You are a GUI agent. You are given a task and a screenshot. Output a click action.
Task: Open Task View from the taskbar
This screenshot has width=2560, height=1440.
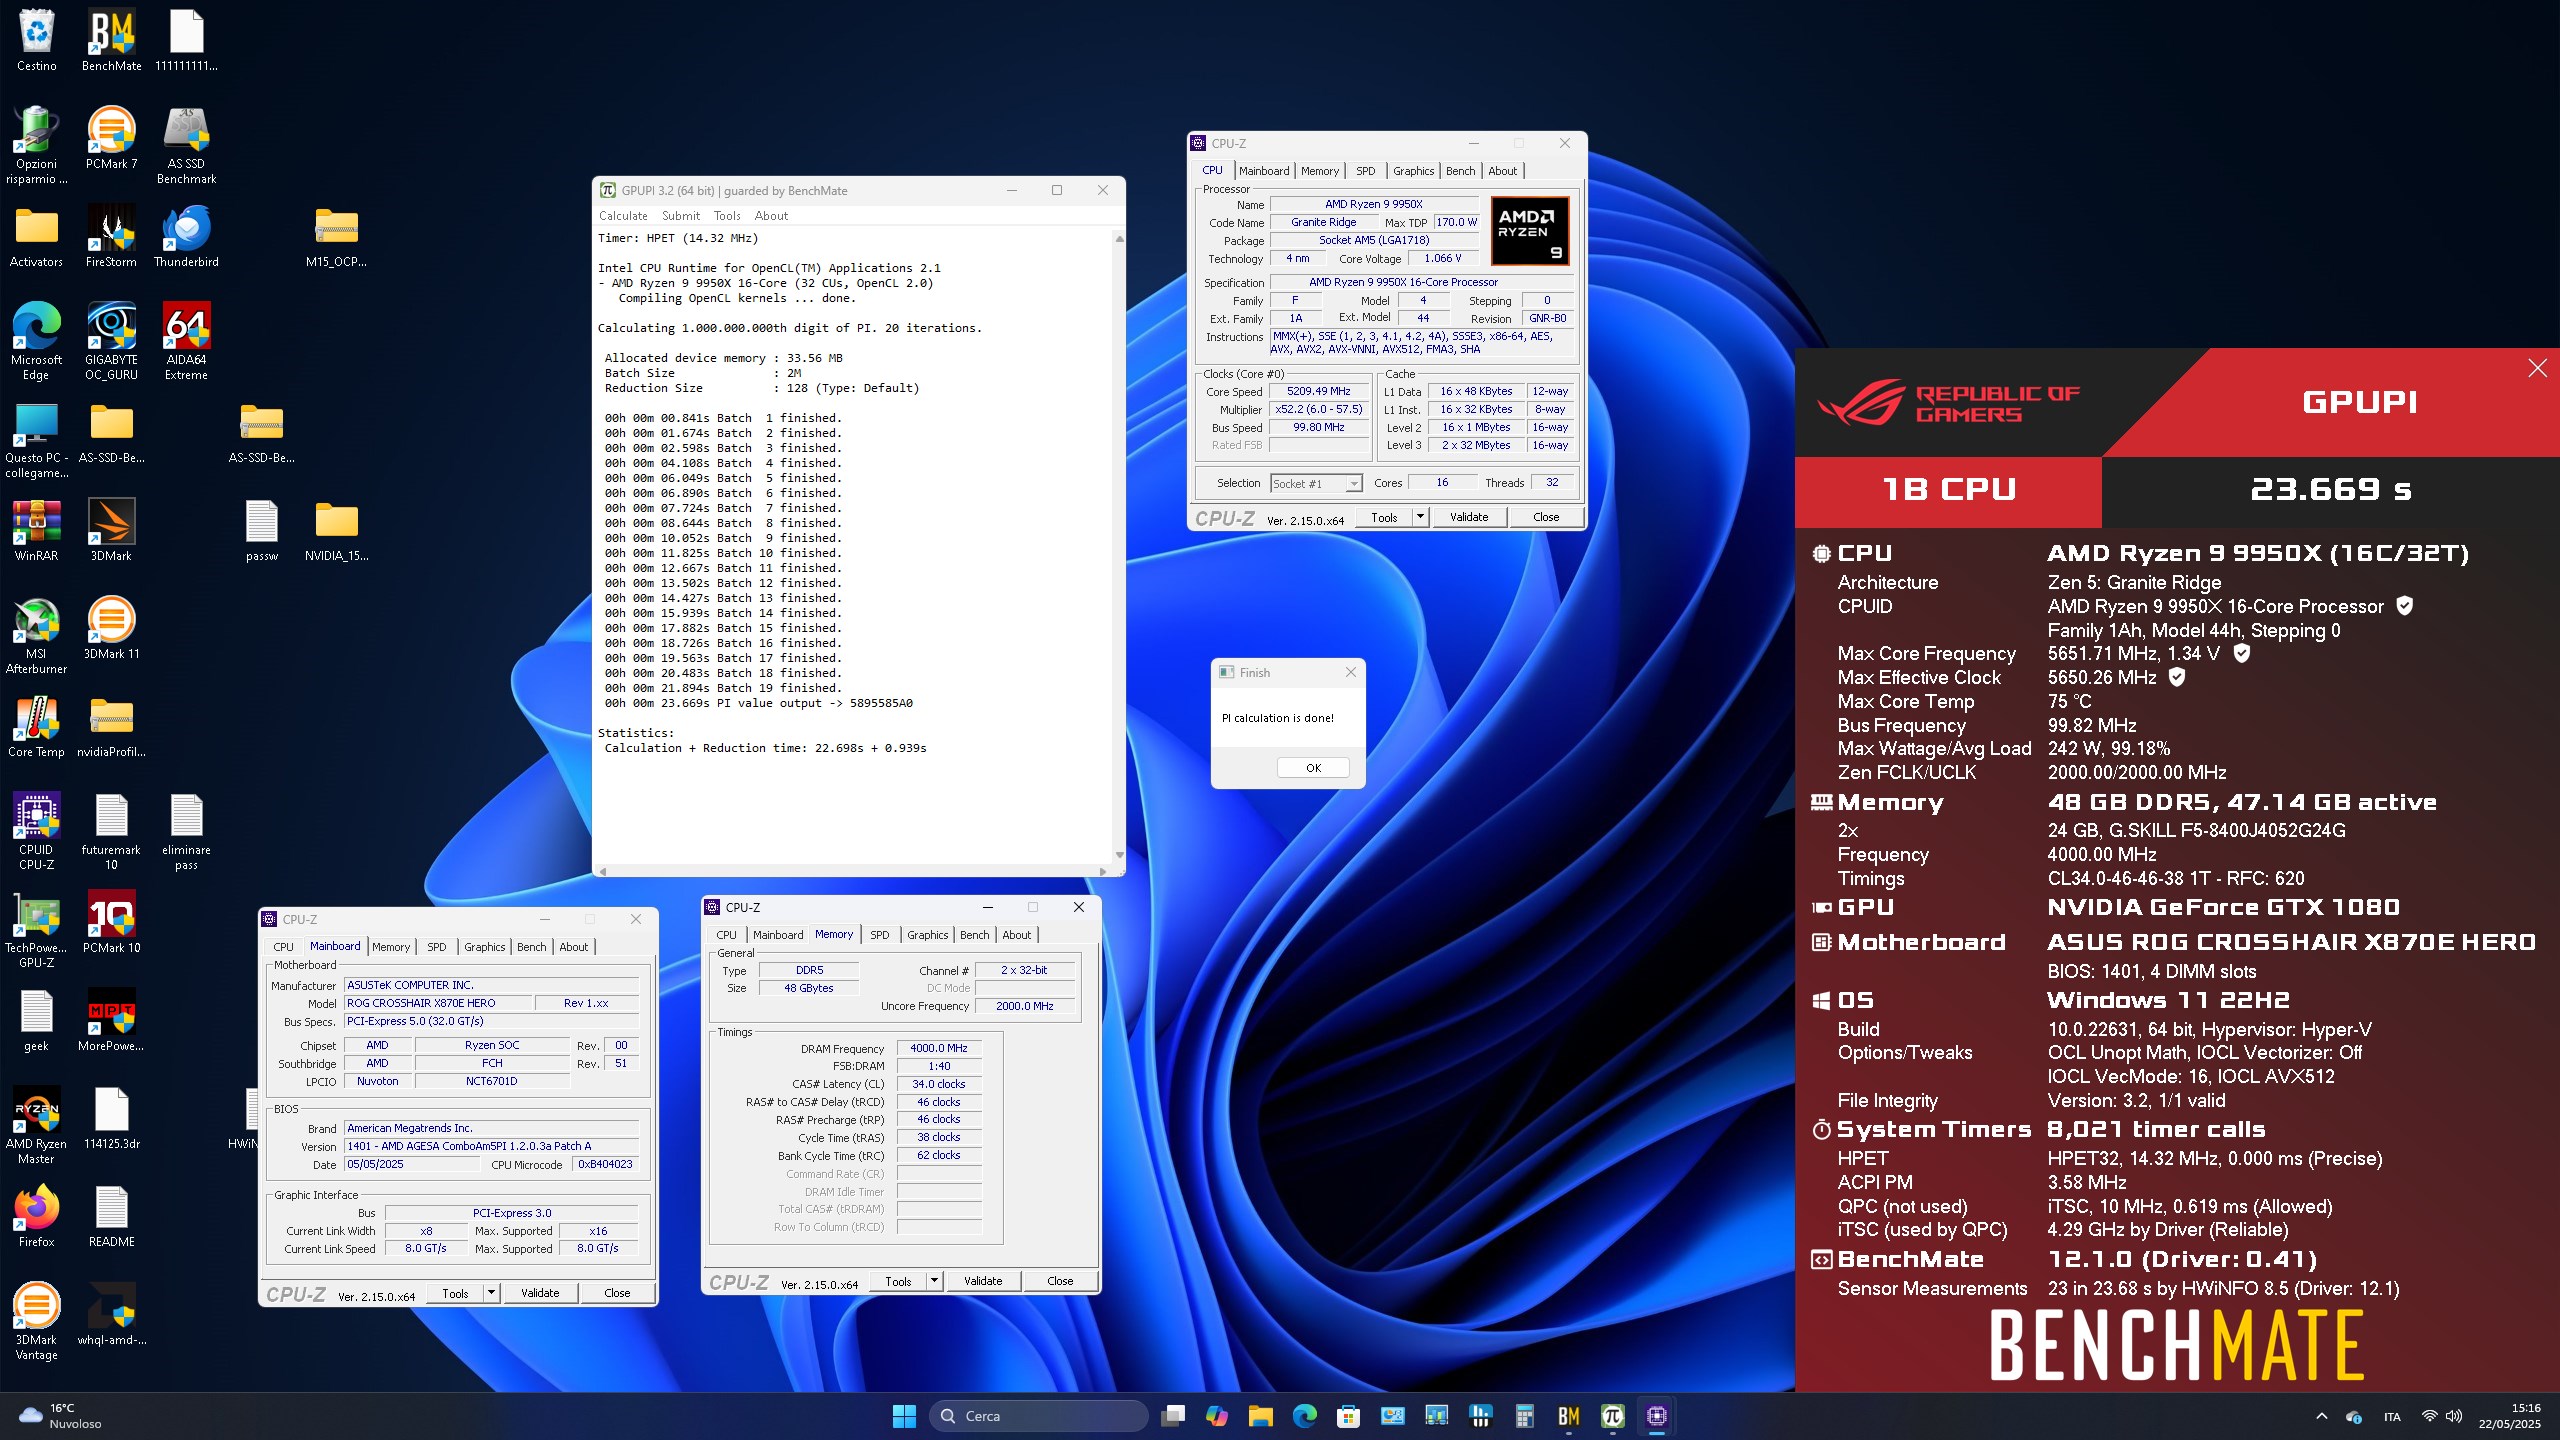1172,1415
